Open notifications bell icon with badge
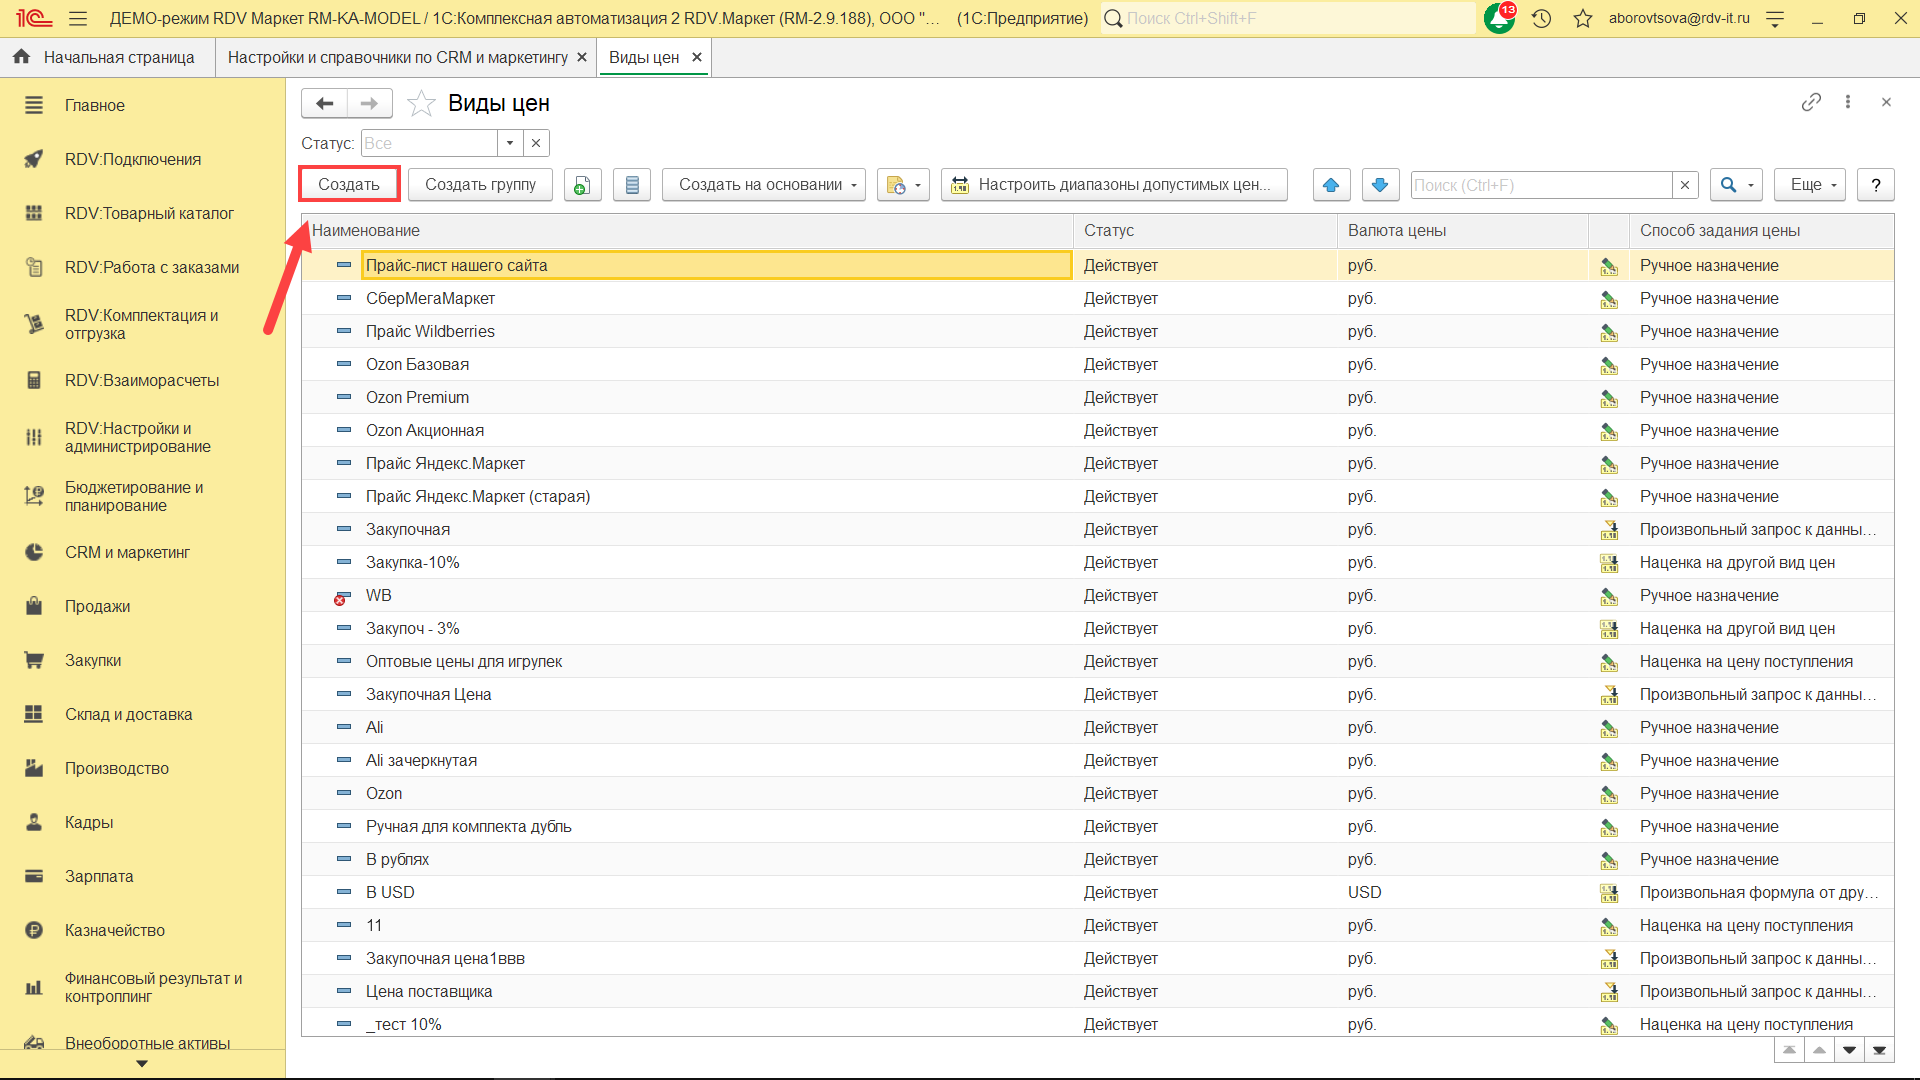 tap(1499, 18)
